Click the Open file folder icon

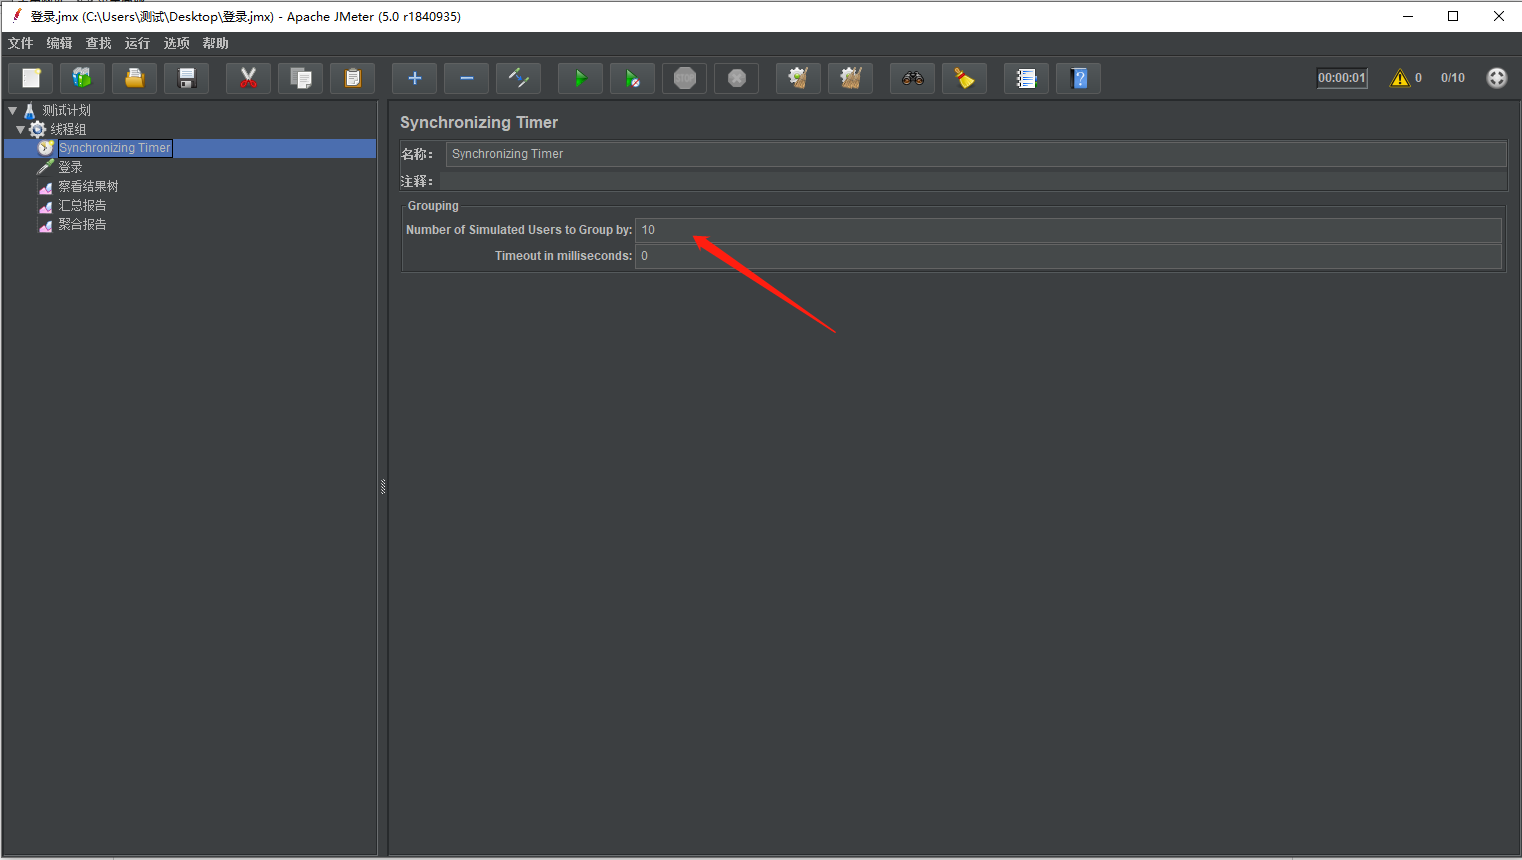coord(134,78)
